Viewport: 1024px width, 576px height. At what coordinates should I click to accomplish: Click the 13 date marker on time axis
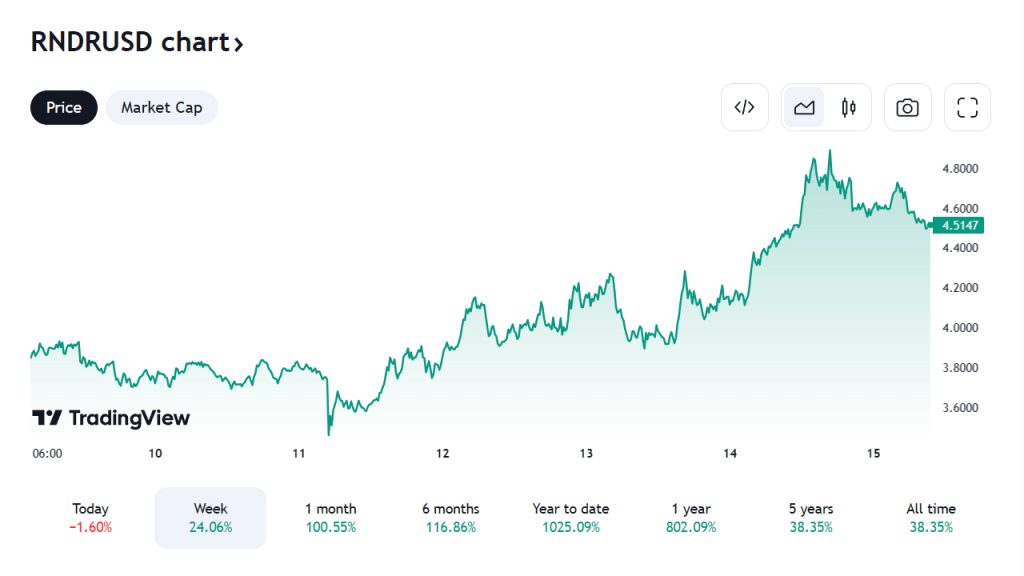pos(587,453)
